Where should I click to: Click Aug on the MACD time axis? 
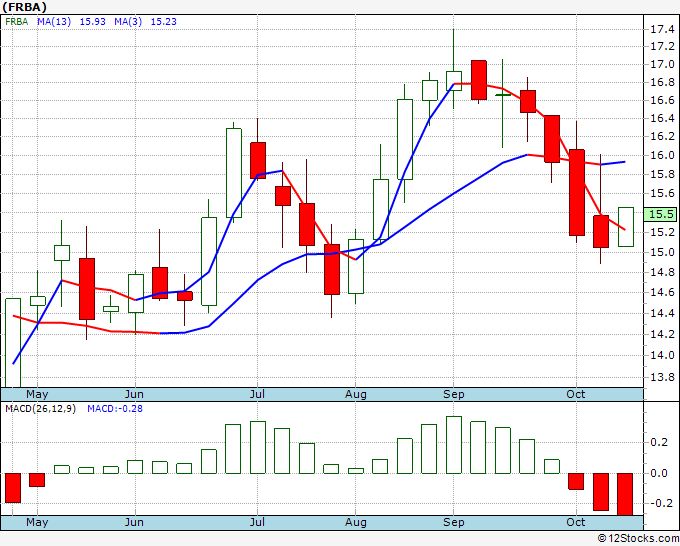356,522
